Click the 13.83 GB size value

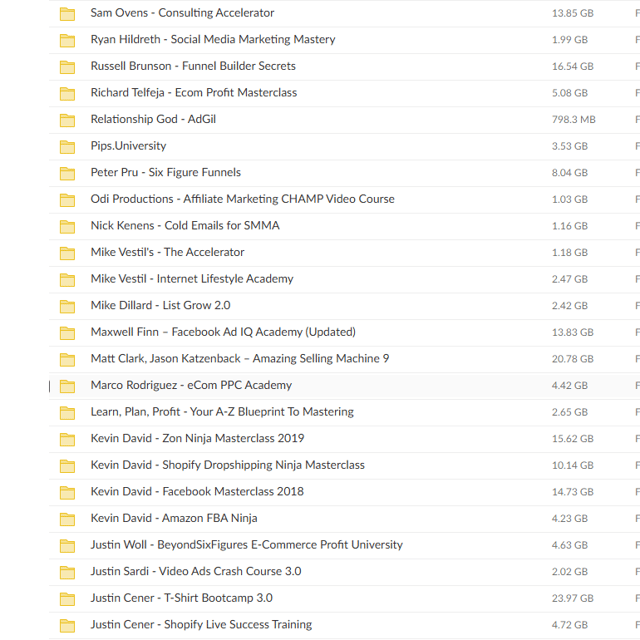pyautogui.click(x=573, y=333)
